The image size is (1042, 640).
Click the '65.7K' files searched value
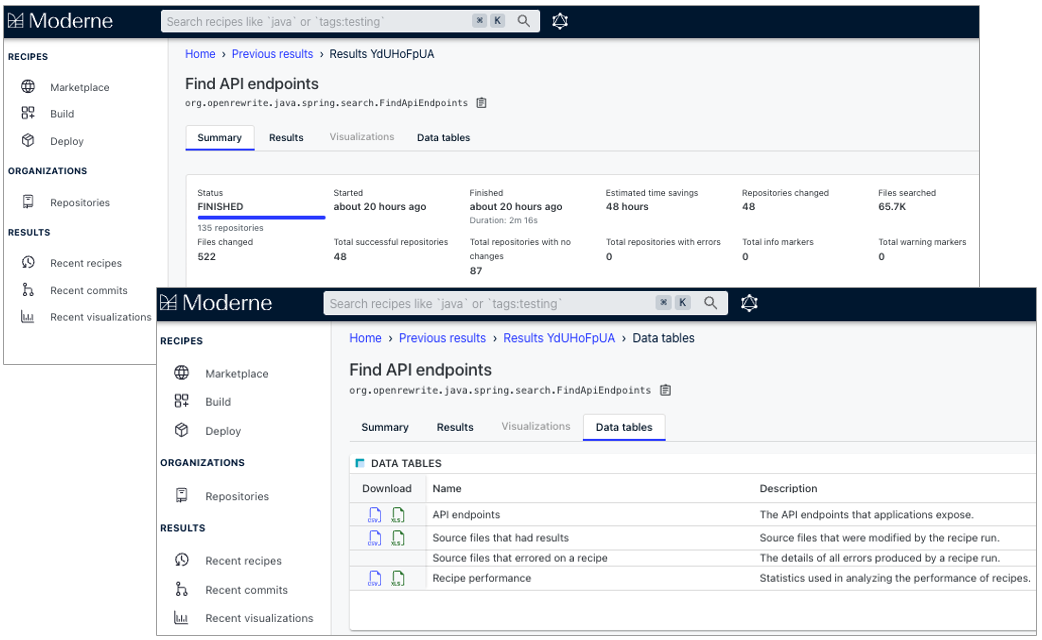point(892,207)
